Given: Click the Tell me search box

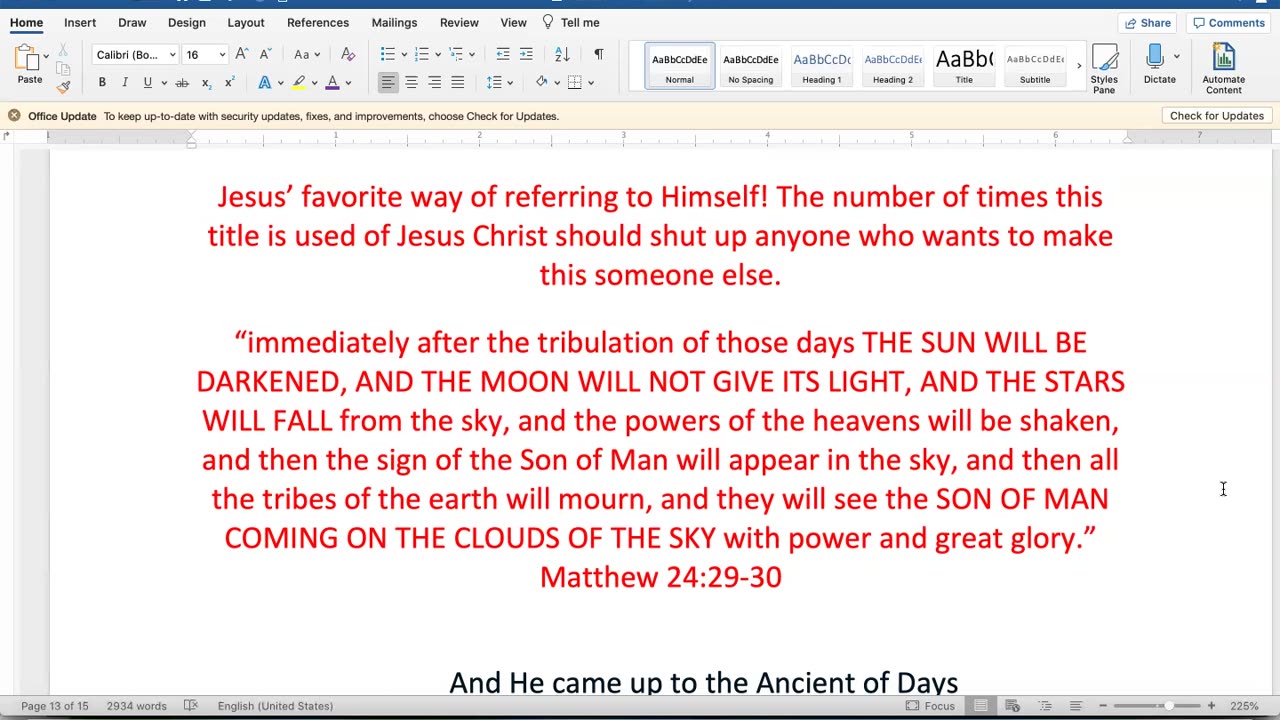Looking at the screenshot, I should pos(571,22).
